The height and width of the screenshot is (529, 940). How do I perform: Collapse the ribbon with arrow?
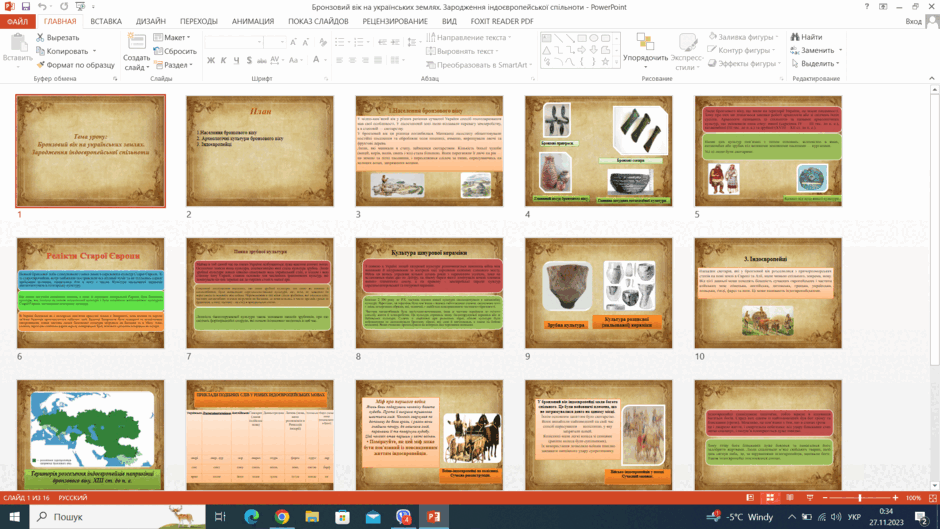[x=932, y=79]
